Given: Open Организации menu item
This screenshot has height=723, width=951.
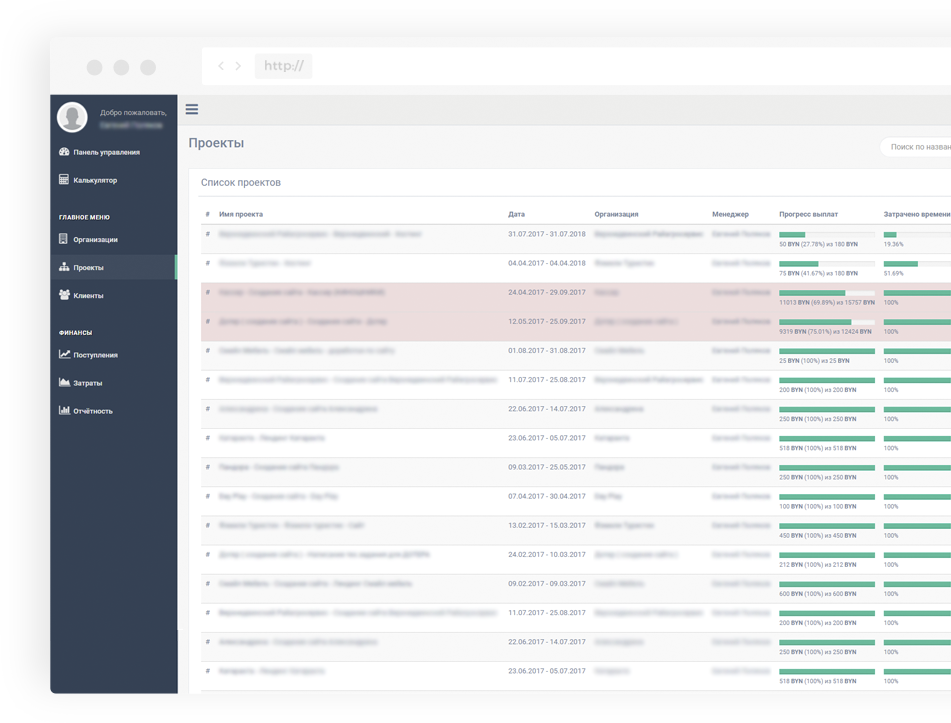Looking at the screenshot, I should [95, 240].
